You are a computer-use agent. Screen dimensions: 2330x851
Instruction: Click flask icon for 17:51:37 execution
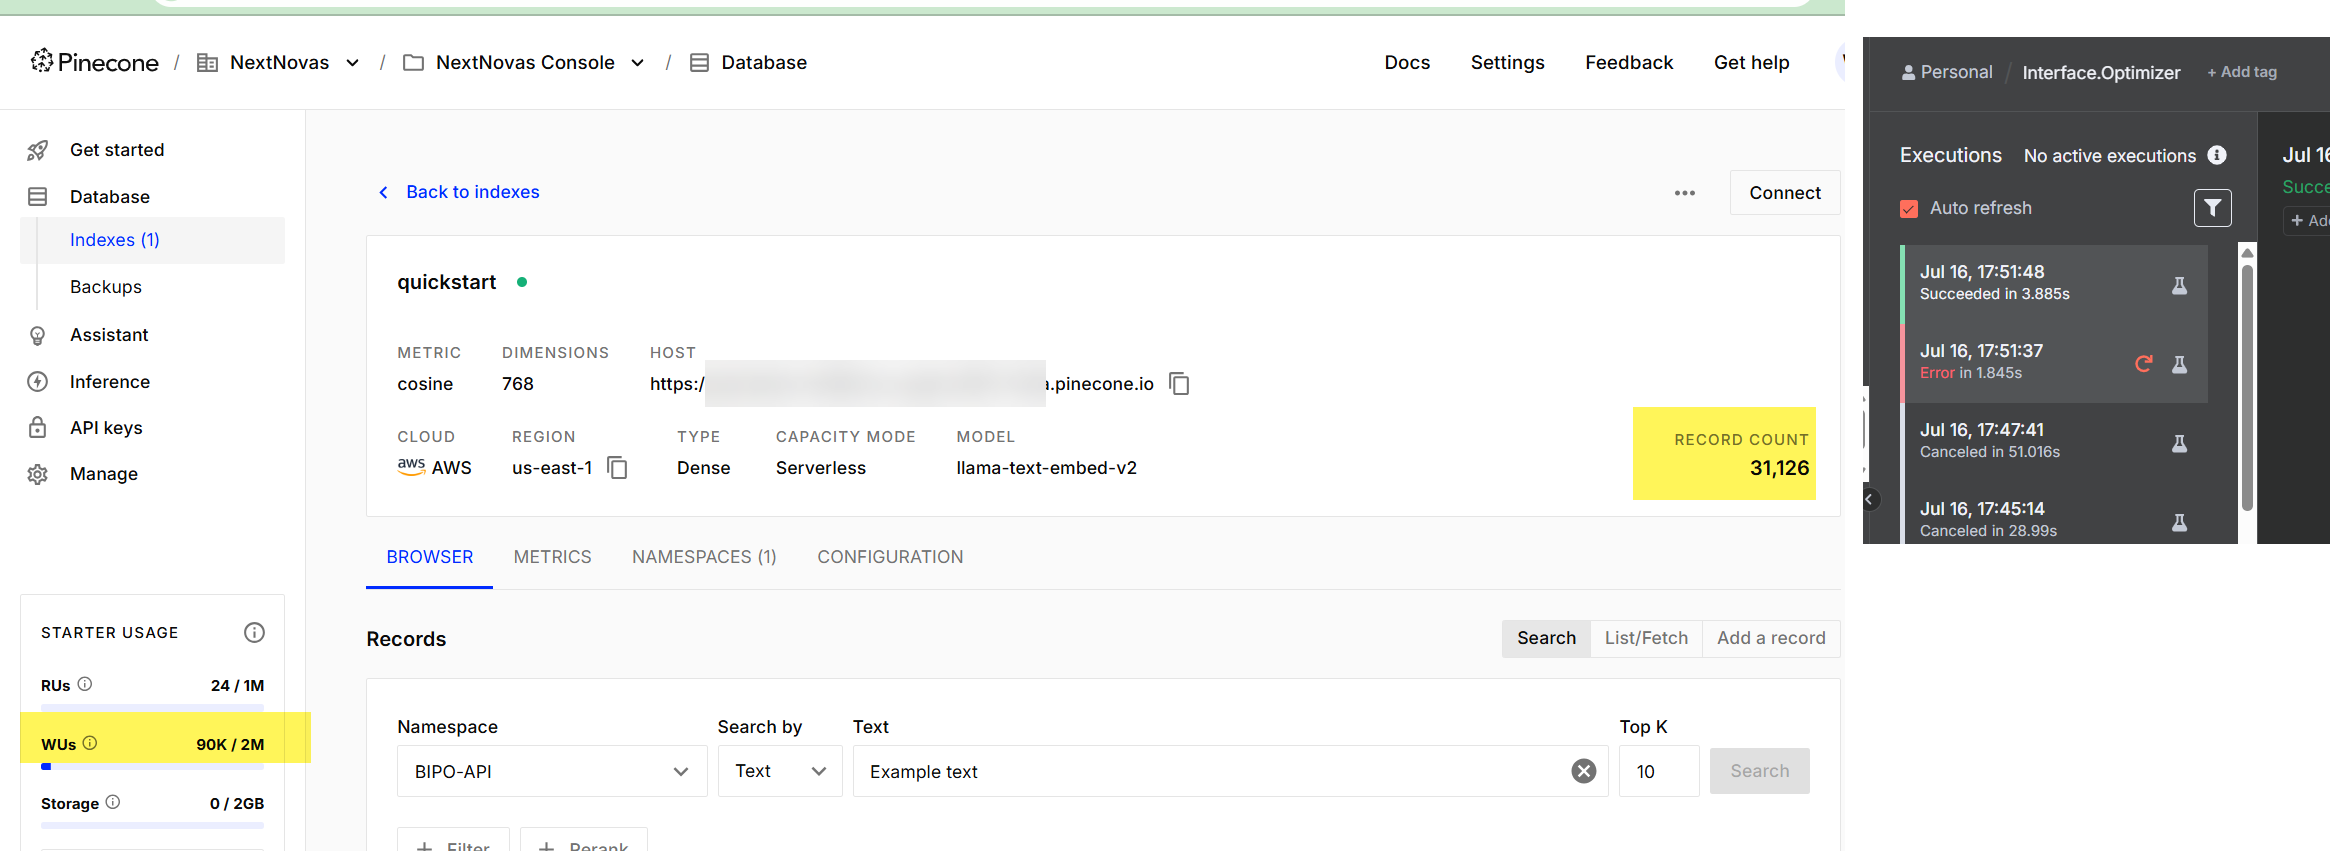coord(2180,365)
